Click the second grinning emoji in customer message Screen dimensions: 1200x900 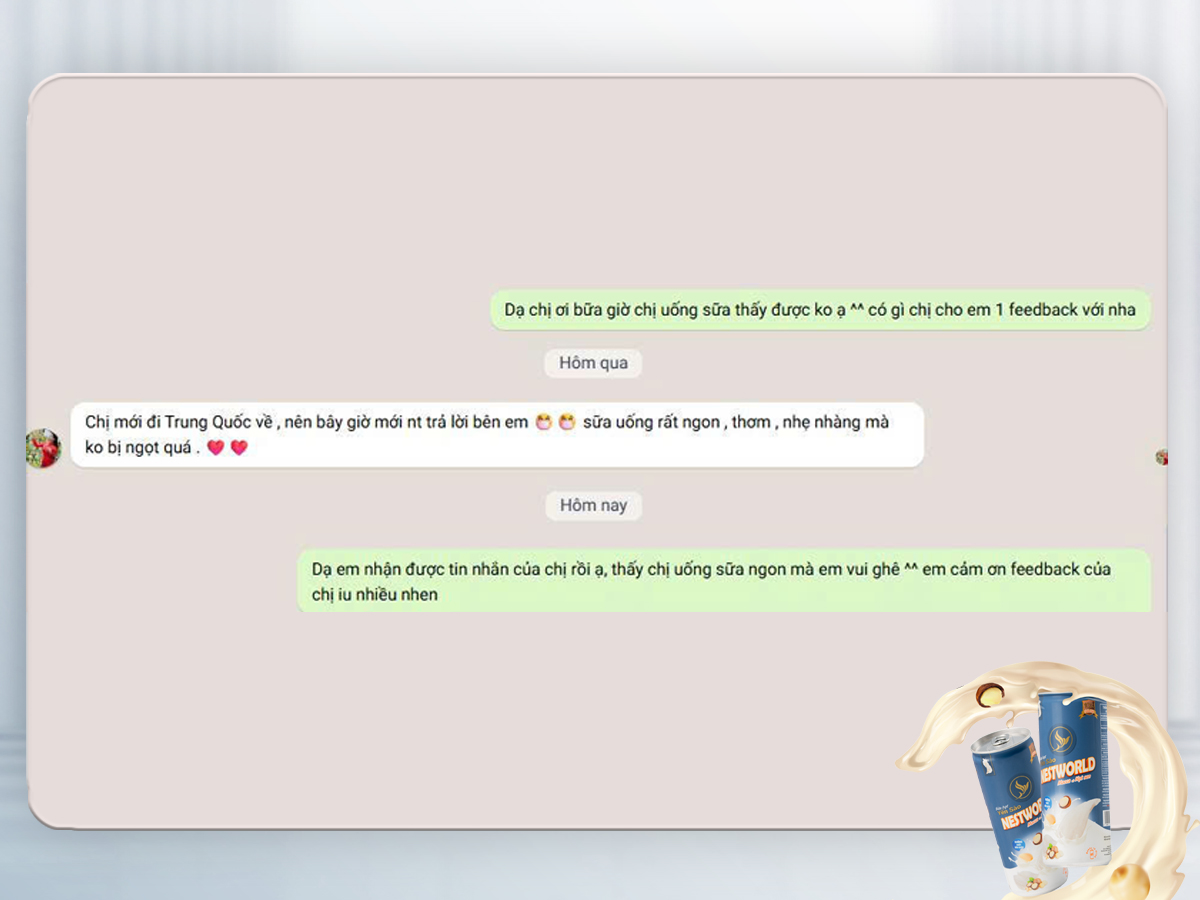[x=567, y=423]
